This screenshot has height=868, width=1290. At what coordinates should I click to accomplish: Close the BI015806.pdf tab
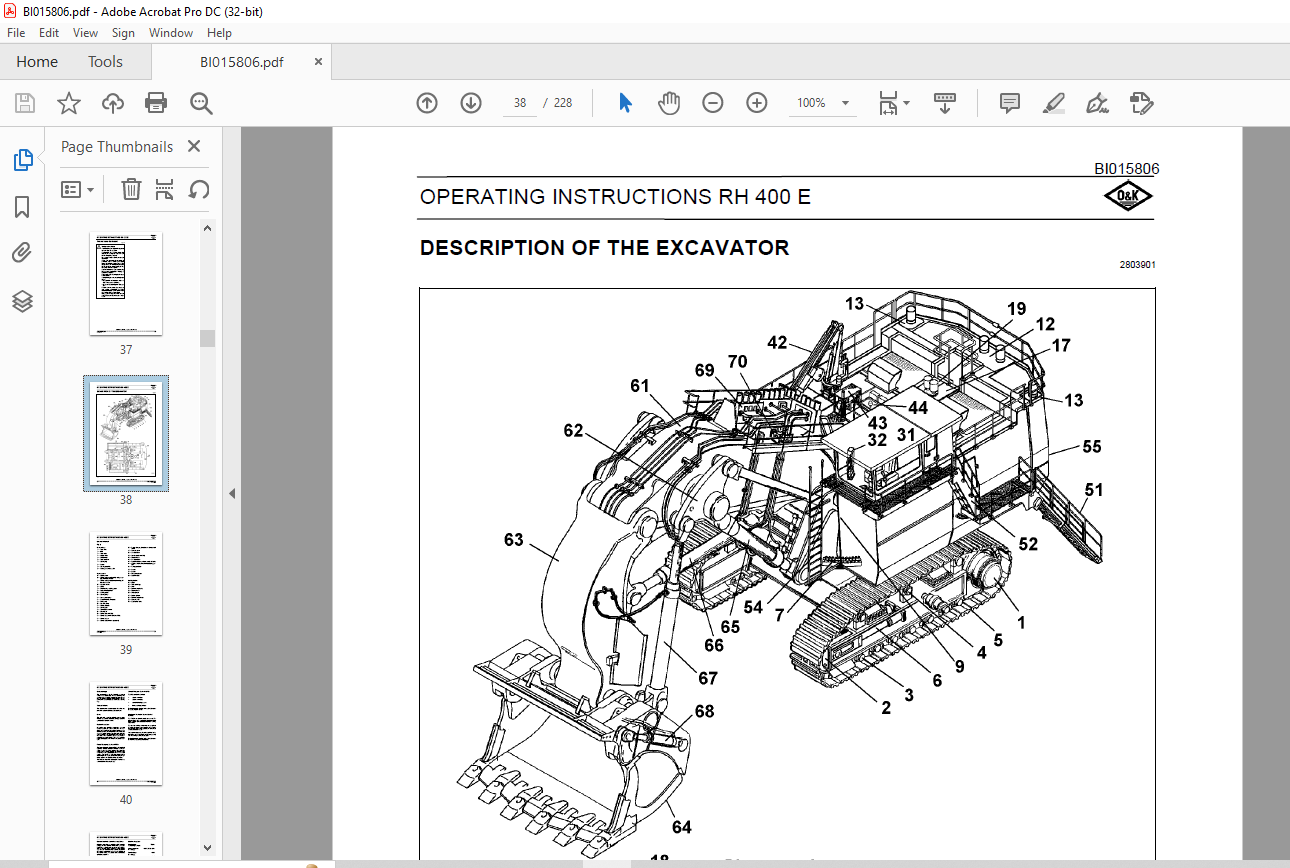click(319, 61)
